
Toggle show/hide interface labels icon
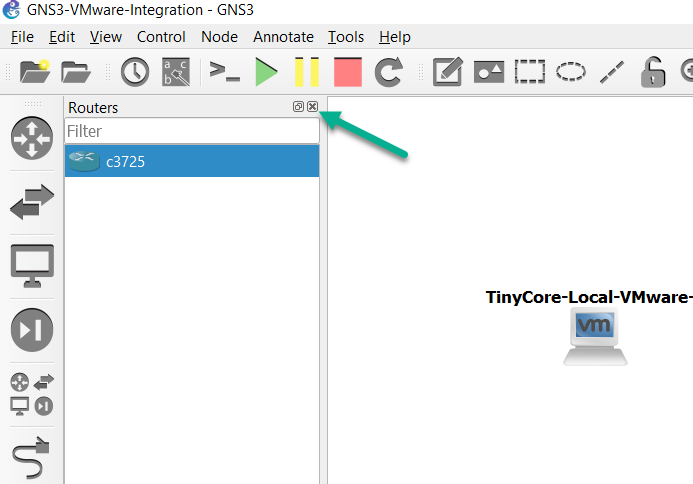[x=176, y=72]
